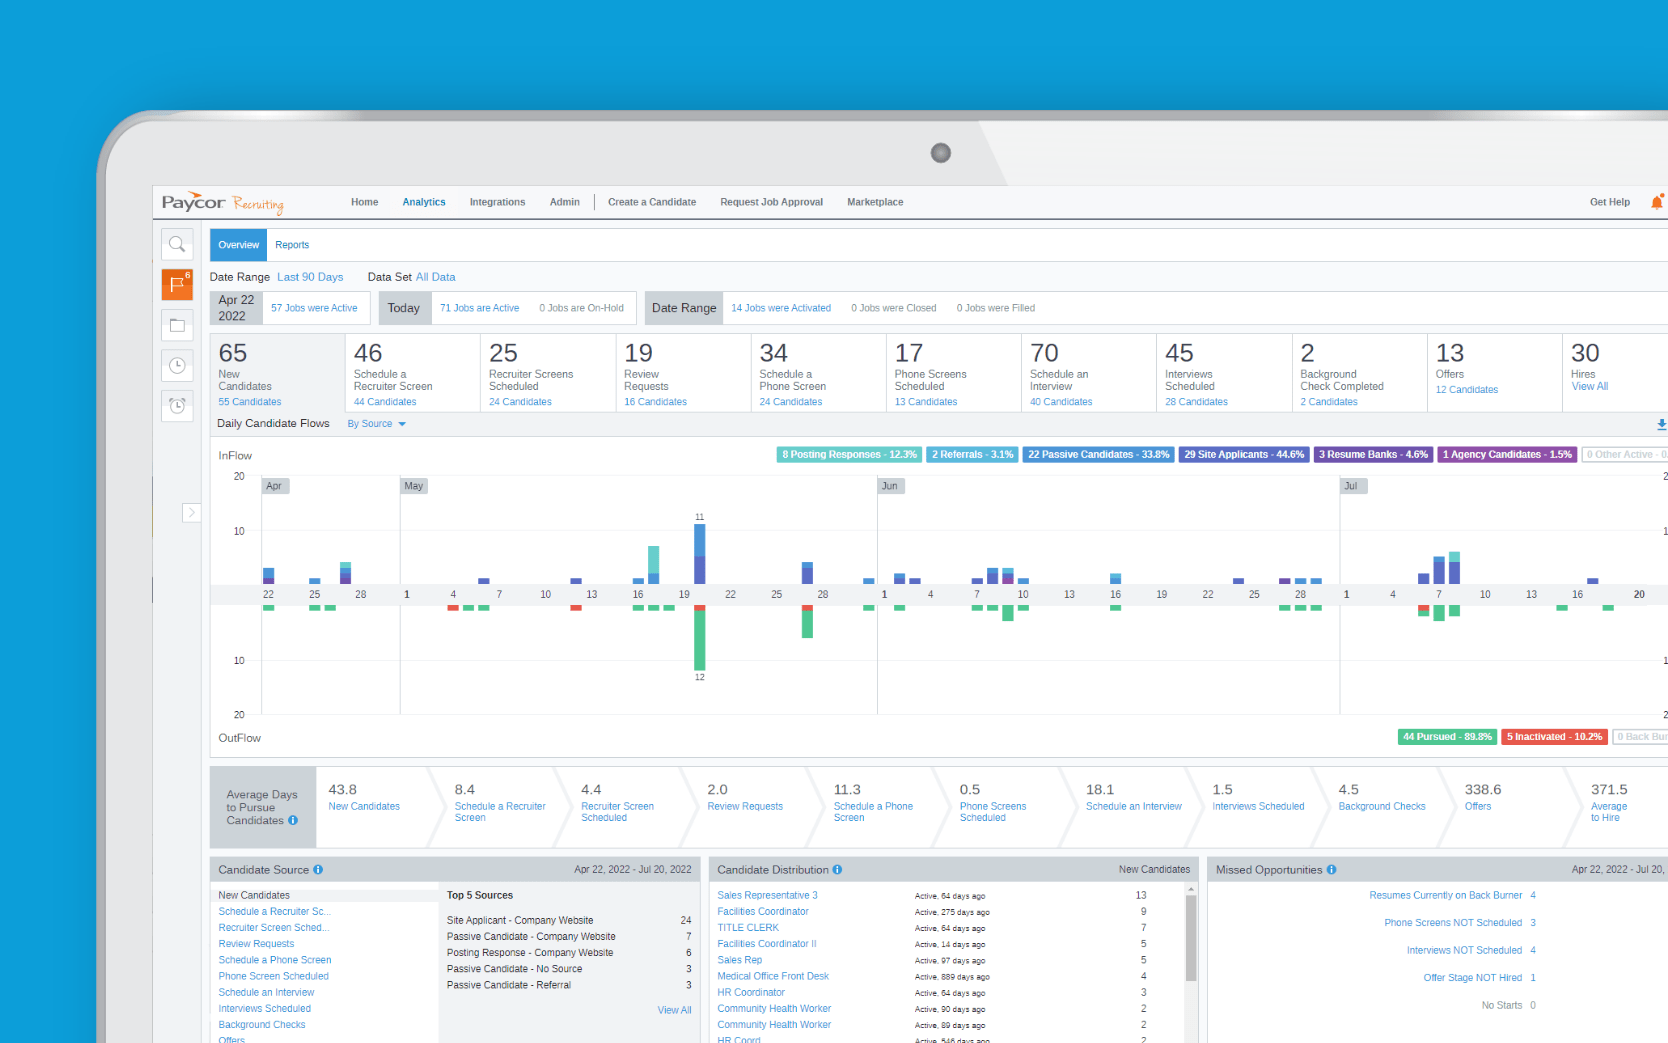1668x1043 pixels.
Task: Toggle the Passive Candidates 33.8% legend
Action: pos(1098,455)
